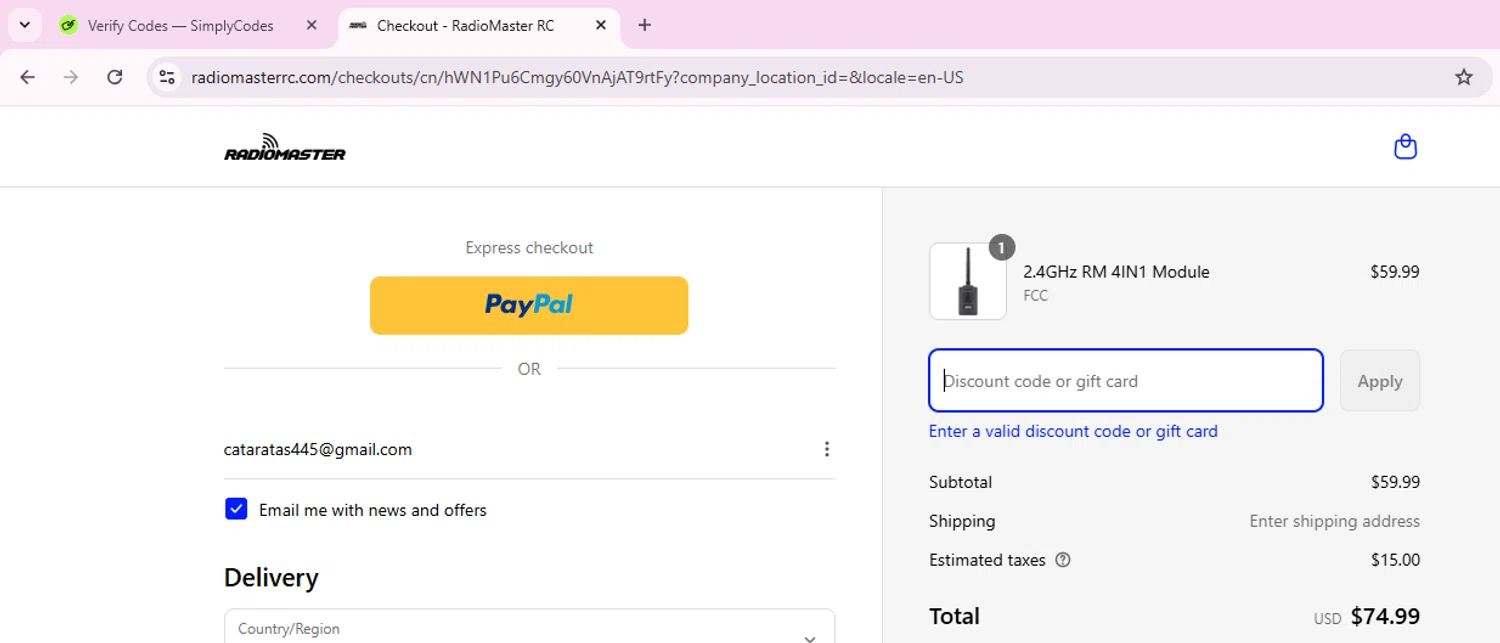Show Estimated taxes info tooltip icon
This screenshot has width=1500, height=643.
1063,560
